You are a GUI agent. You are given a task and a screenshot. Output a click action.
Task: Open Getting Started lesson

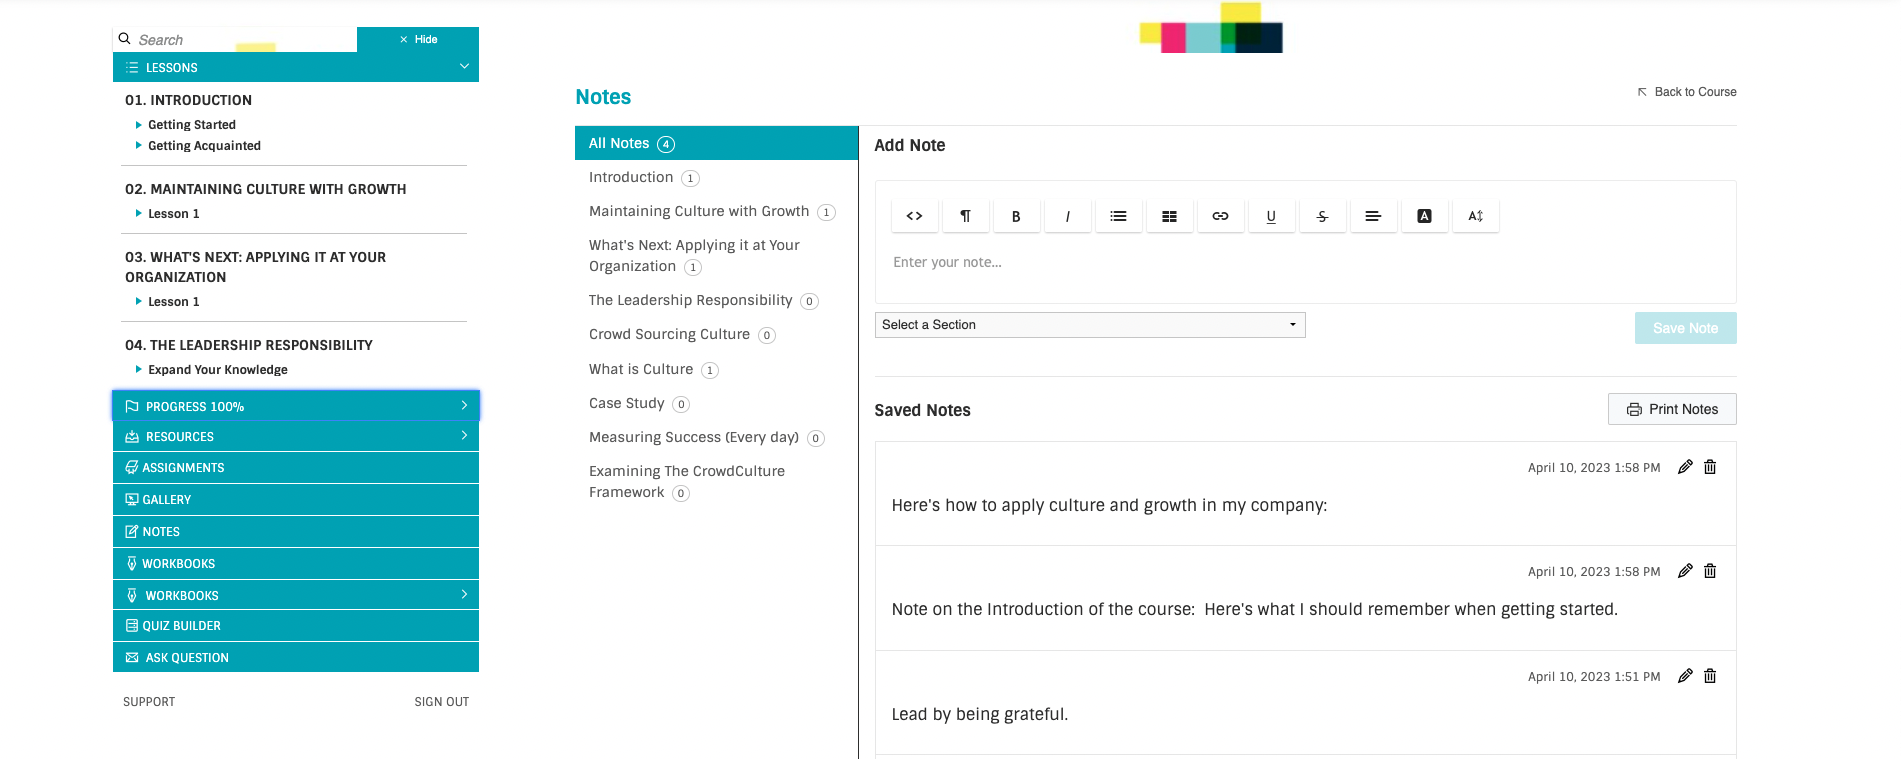tap(192, 125)
